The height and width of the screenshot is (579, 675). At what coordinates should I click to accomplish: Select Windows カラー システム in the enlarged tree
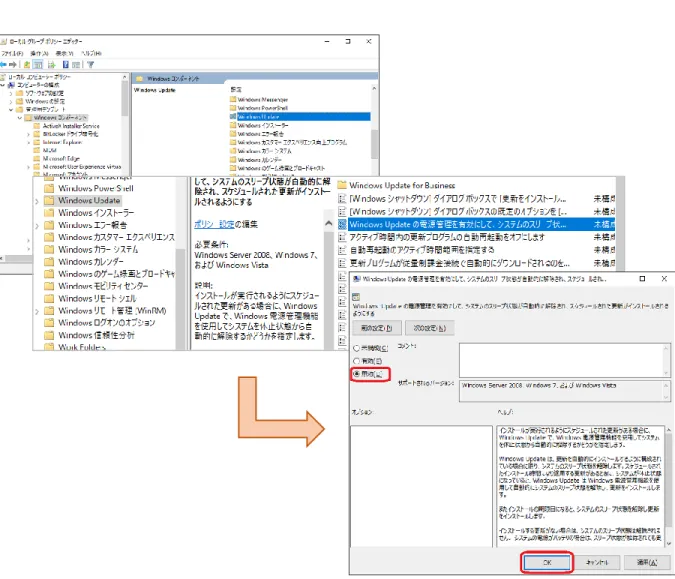98,250
